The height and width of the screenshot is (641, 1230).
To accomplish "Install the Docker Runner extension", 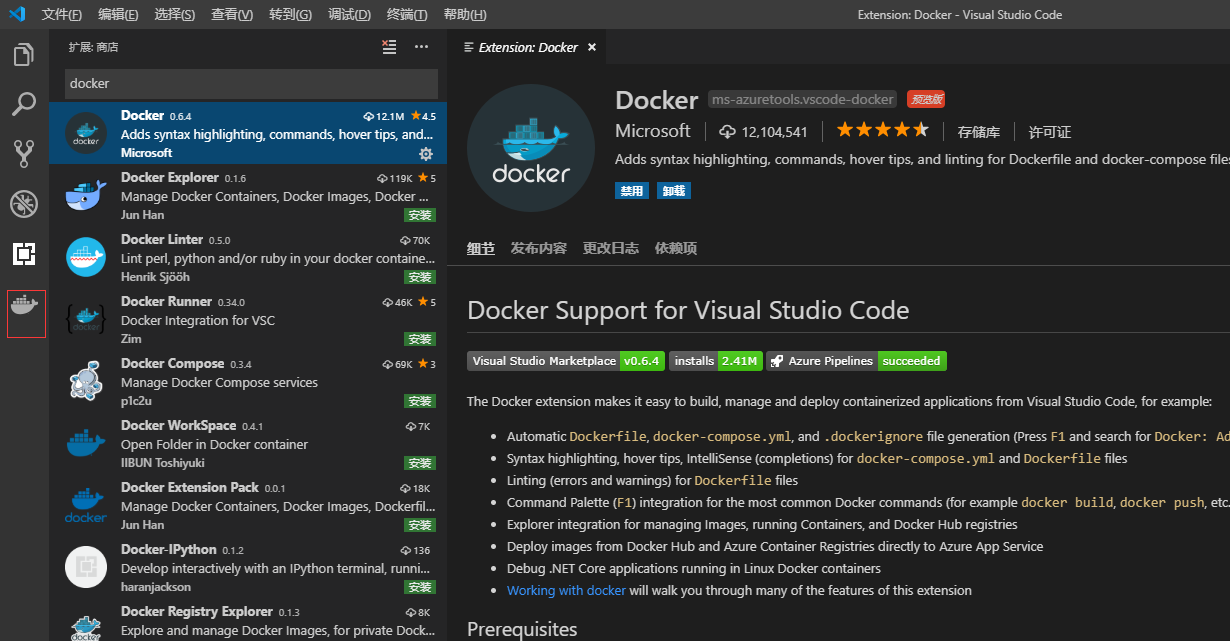I will (420, 339).
